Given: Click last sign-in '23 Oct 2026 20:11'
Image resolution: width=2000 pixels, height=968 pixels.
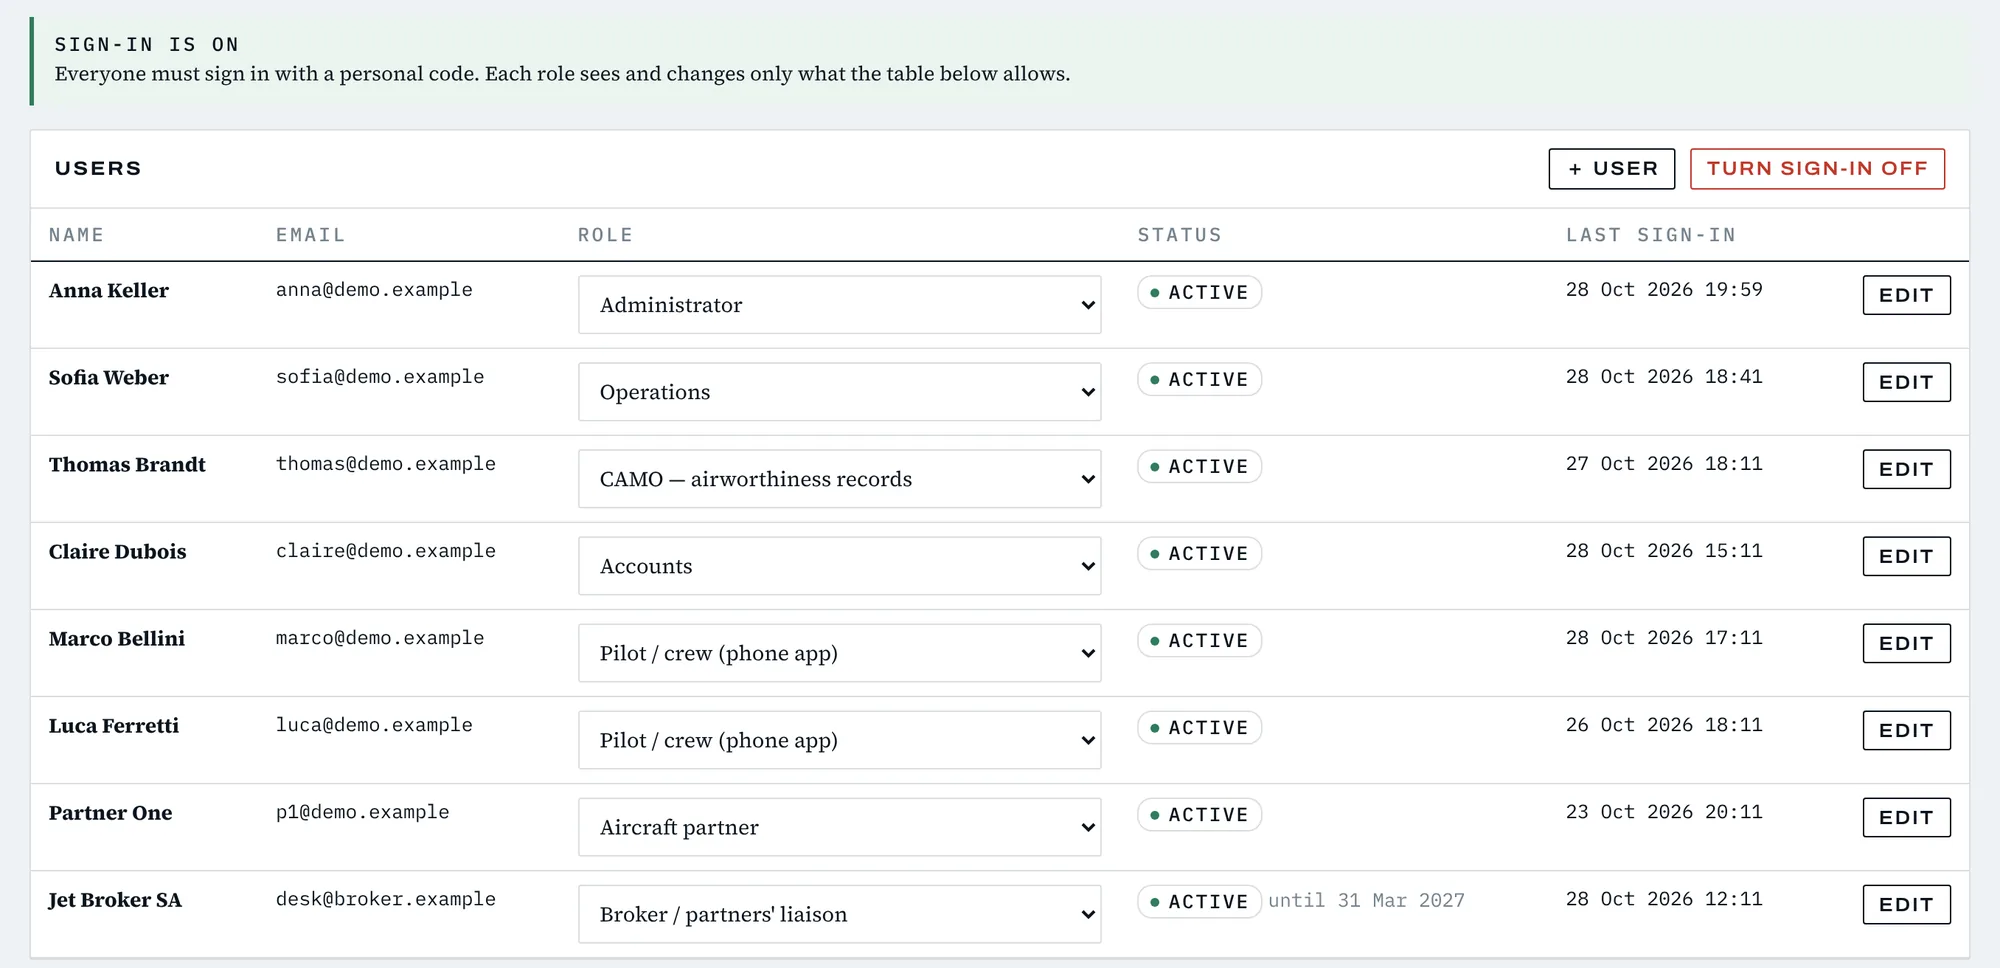Looking at the screenshot, I should pyautogui.click(x=1664, y=812).
